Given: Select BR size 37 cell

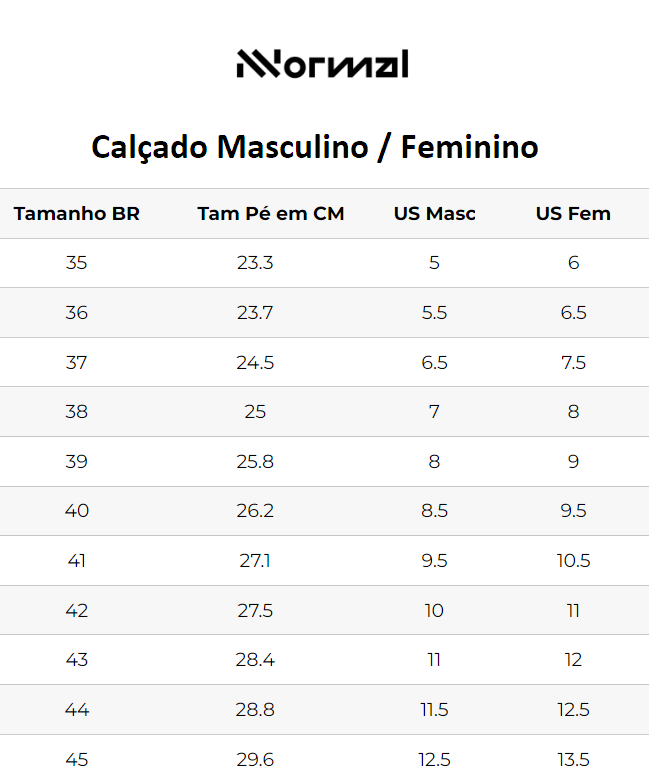Looking at the screenshot, I should point(77,362).
